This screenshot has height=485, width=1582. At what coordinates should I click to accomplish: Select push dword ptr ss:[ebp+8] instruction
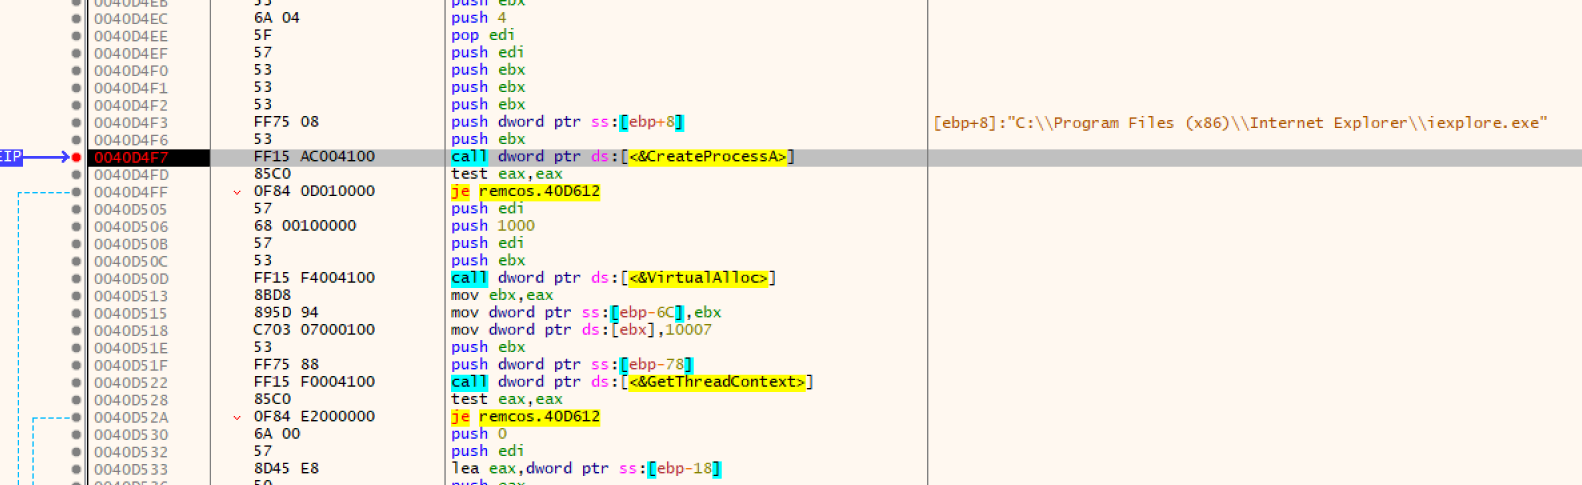[567, 122]
